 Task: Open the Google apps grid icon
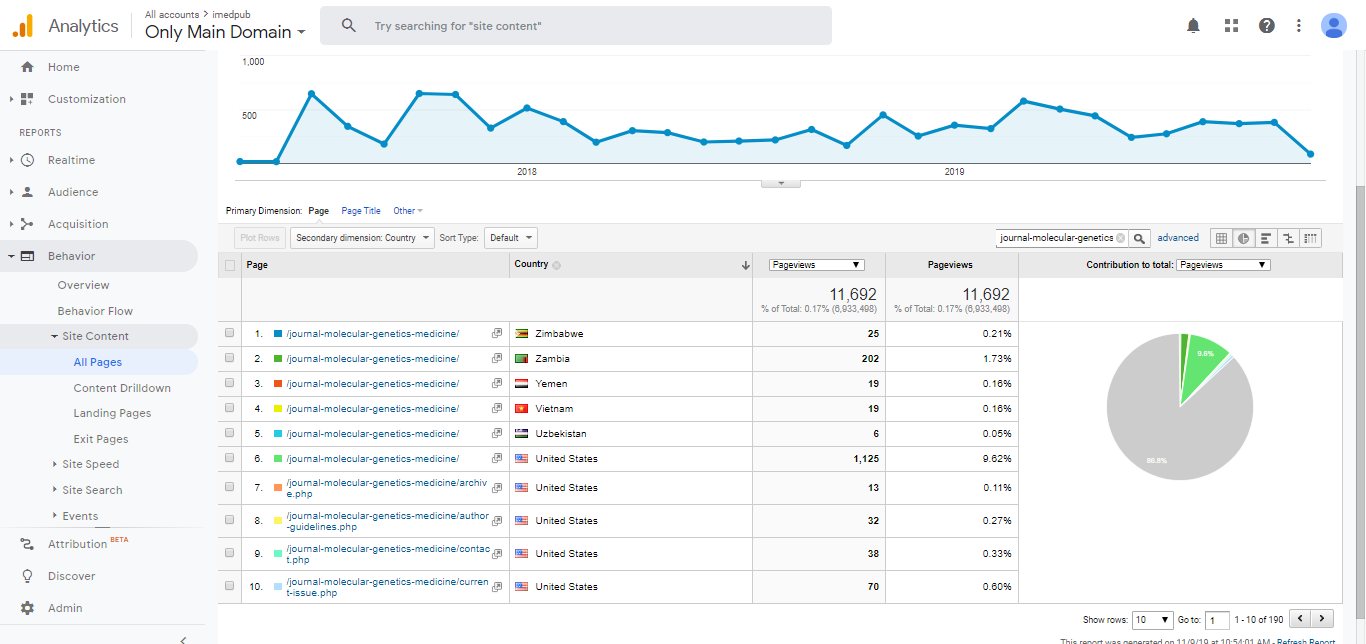[x=1231, y=26]
